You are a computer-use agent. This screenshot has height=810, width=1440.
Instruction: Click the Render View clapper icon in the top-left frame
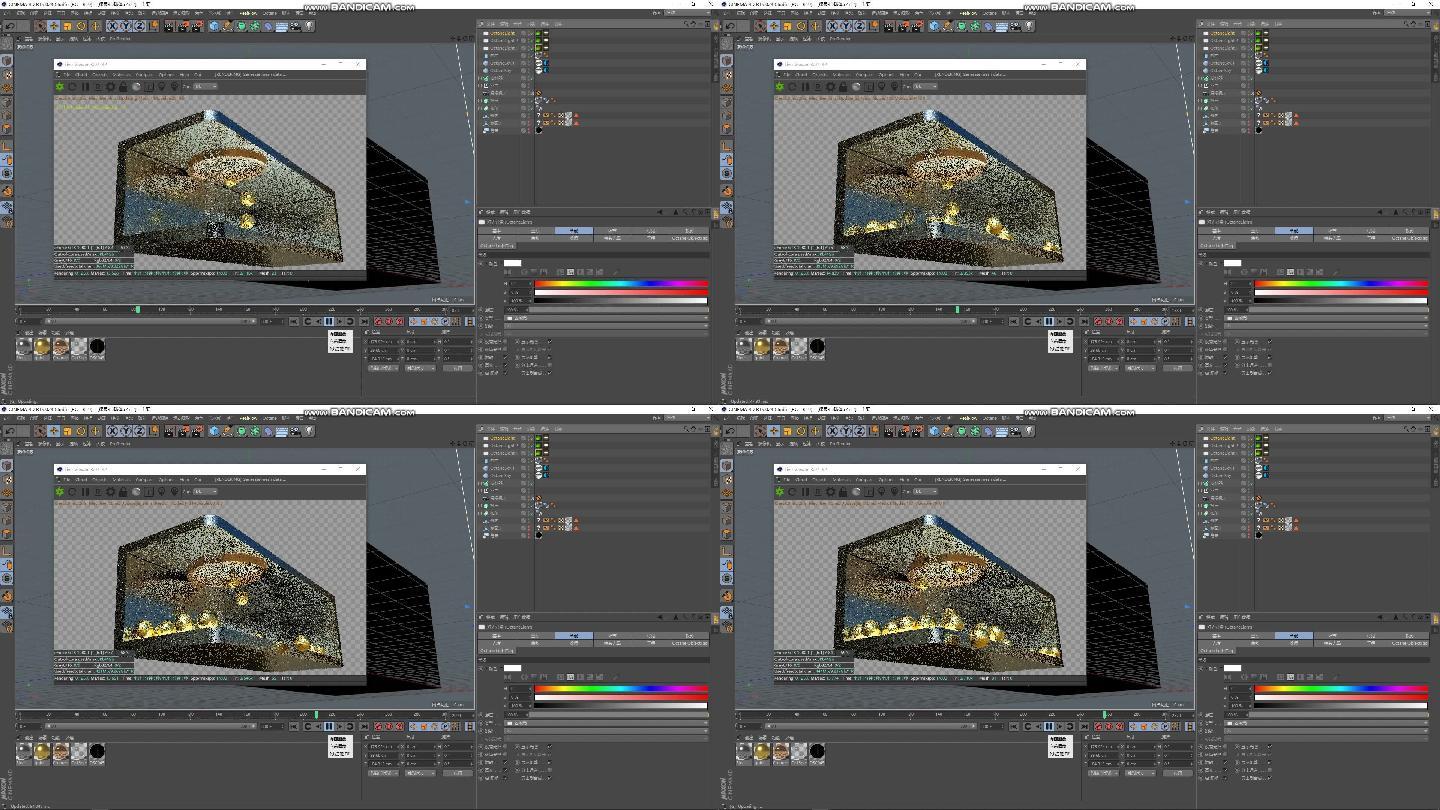169,26
